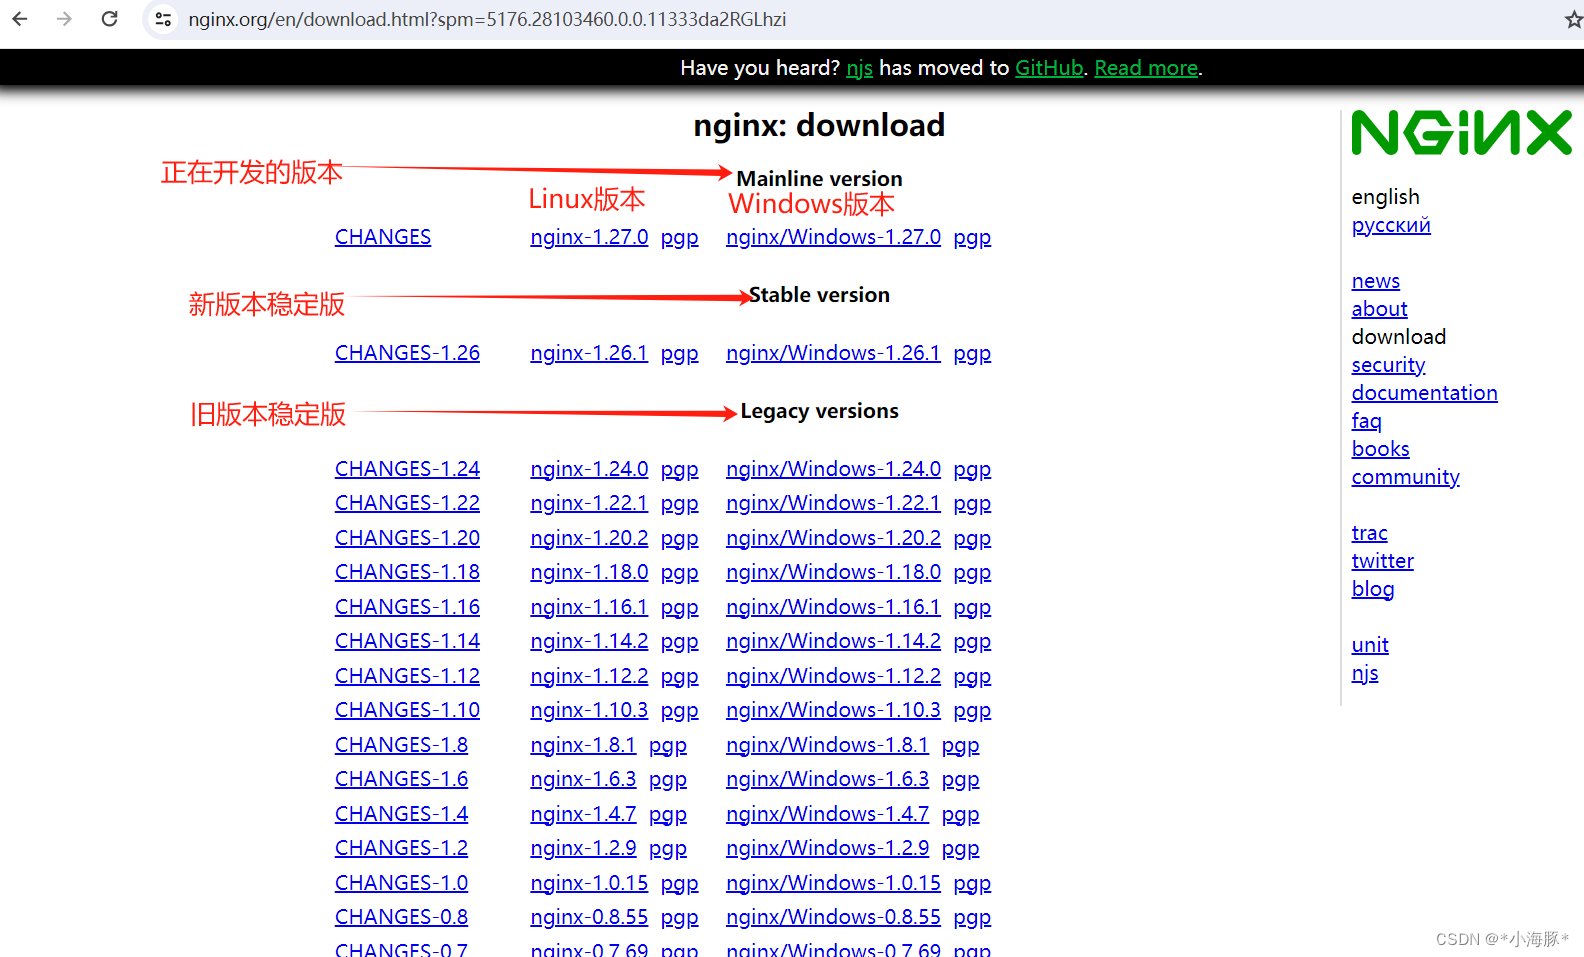Open the about sidebar link

(x=1379, y=309)
